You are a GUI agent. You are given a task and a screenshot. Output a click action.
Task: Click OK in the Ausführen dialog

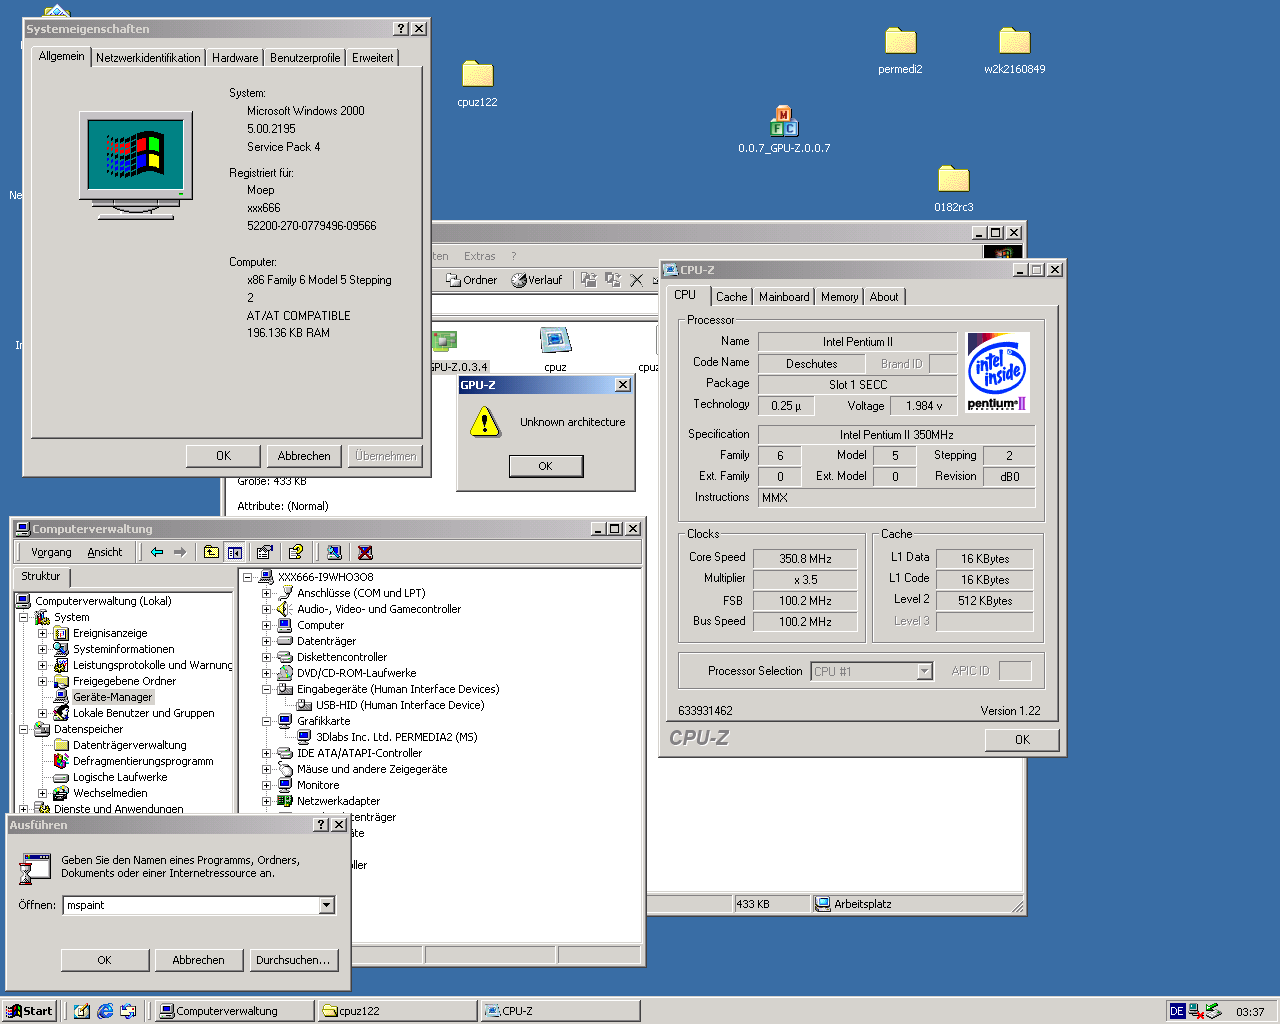click(x=104, y=960)
